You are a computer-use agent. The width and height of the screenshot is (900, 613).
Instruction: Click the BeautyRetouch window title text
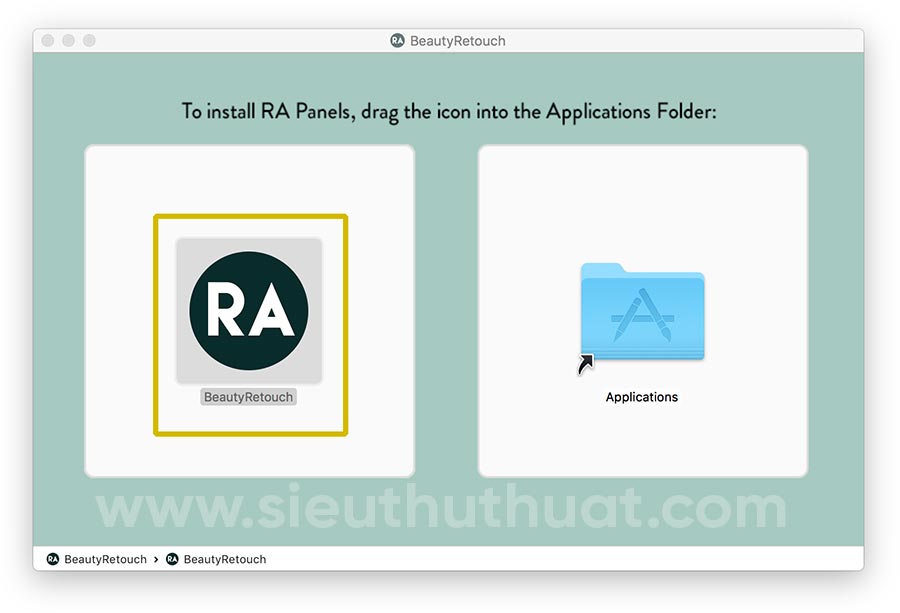coord(457,41)
